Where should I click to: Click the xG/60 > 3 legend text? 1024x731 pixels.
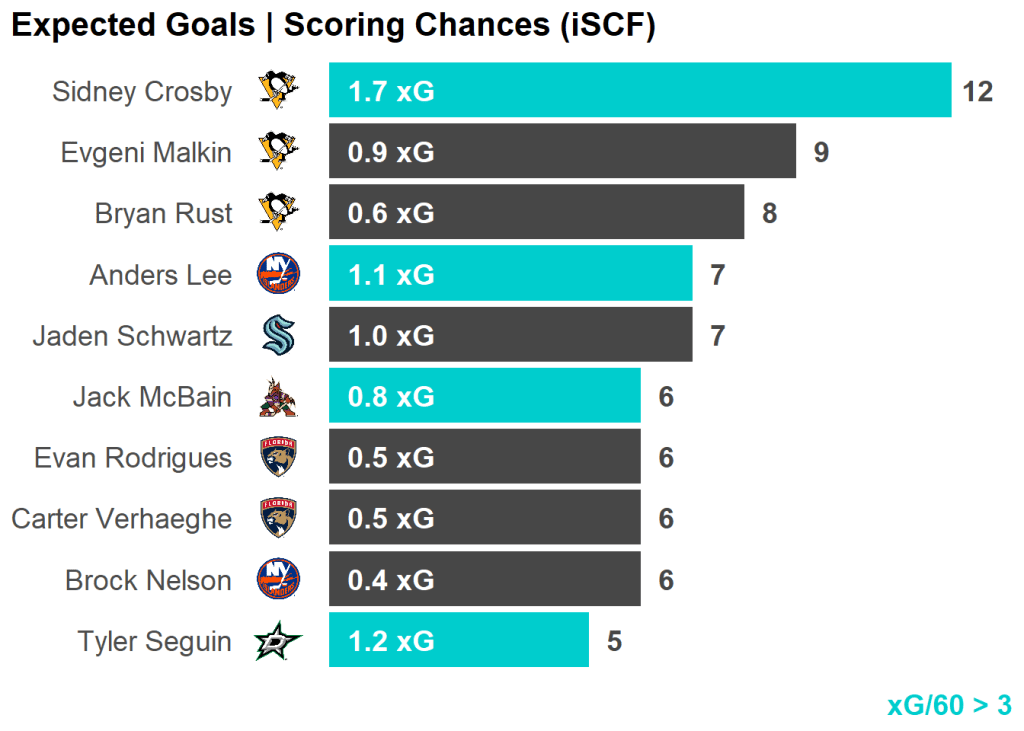click(949, 705)
